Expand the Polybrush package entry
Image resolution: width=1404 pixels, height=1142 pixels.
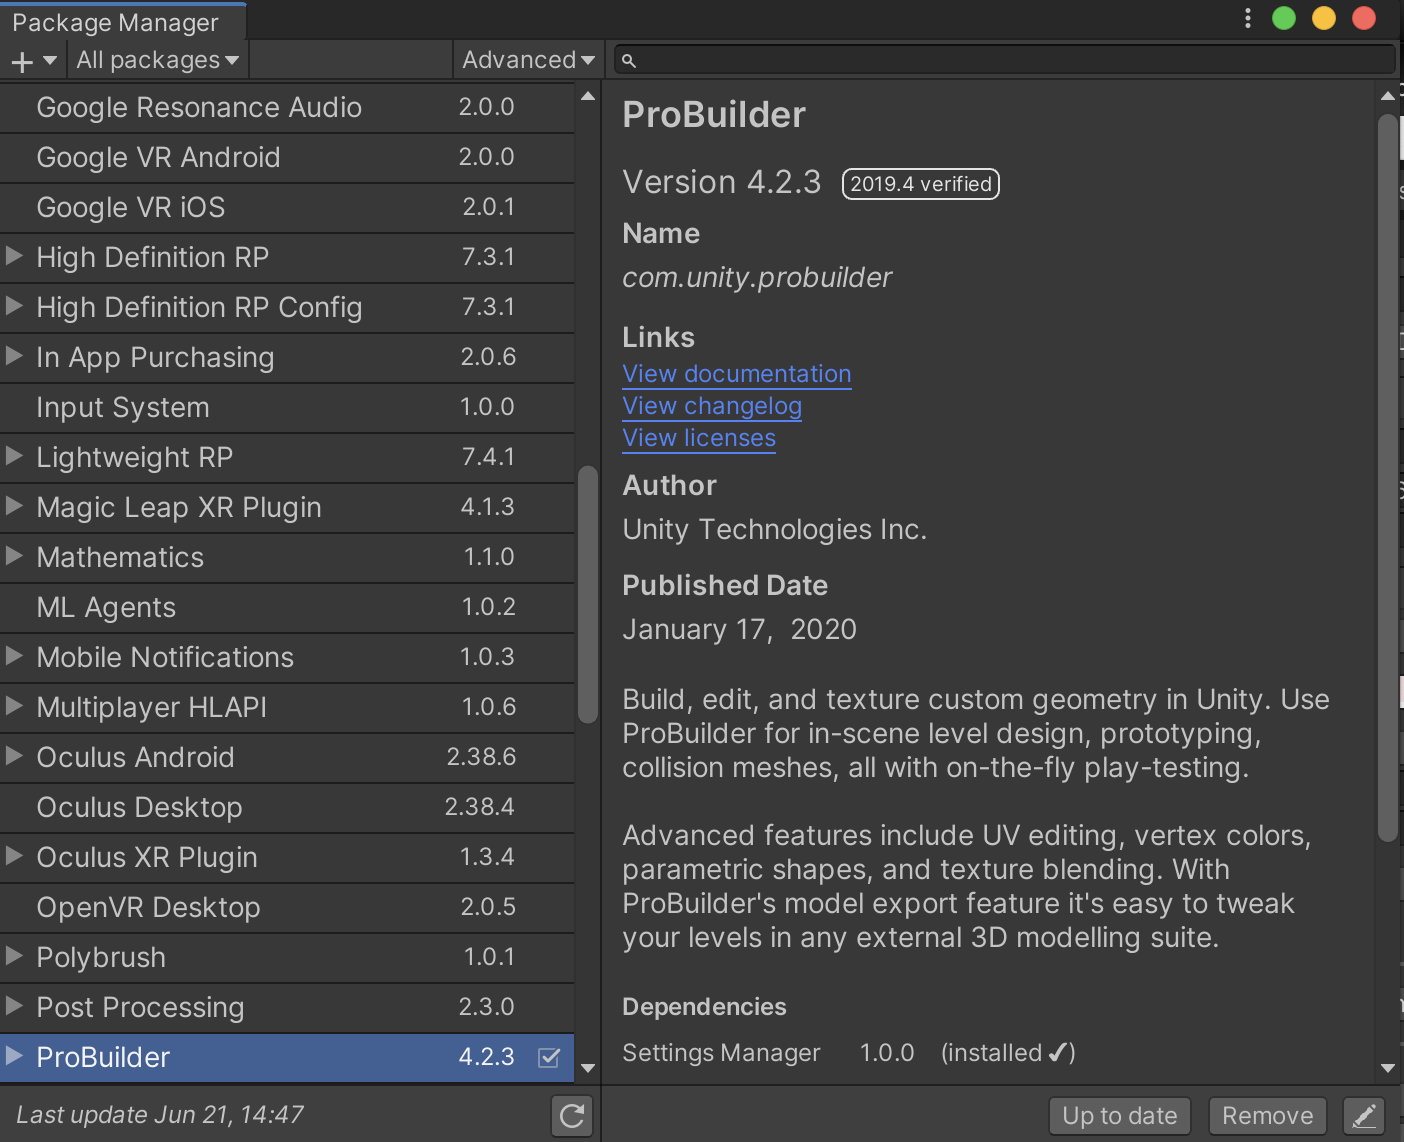click(15, 957)
